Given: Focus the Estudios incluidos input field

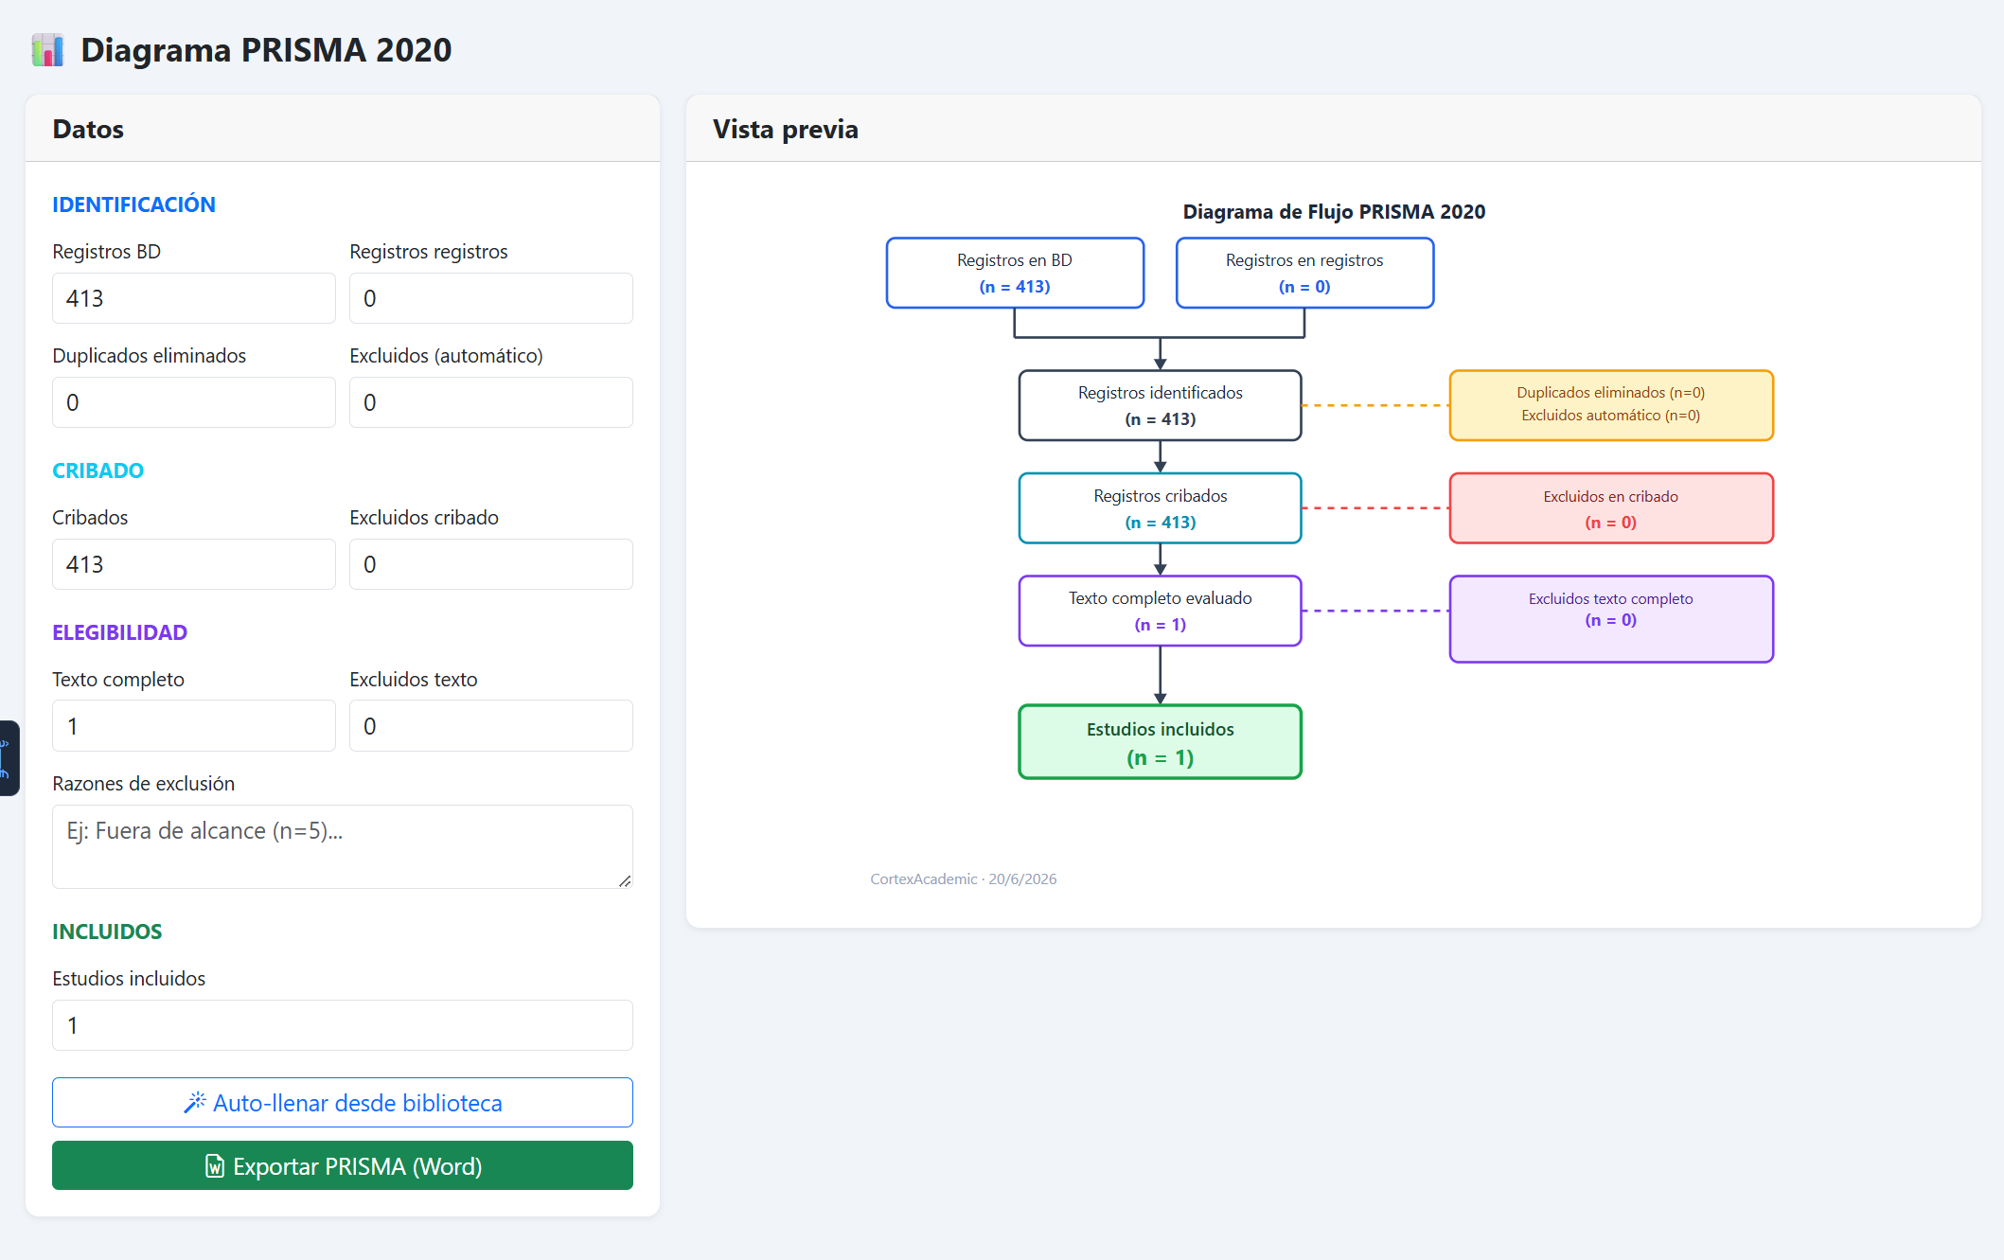Looking at the screenshot, I should point(342,1025).
